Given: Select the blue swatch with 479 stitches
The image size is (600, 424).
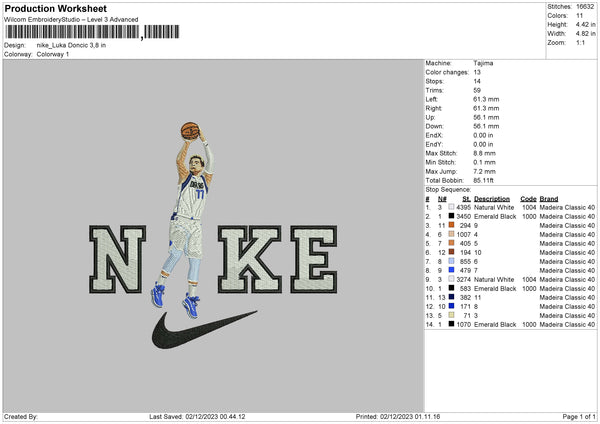Looking at the screenshot, I should [x=452, y=270].
